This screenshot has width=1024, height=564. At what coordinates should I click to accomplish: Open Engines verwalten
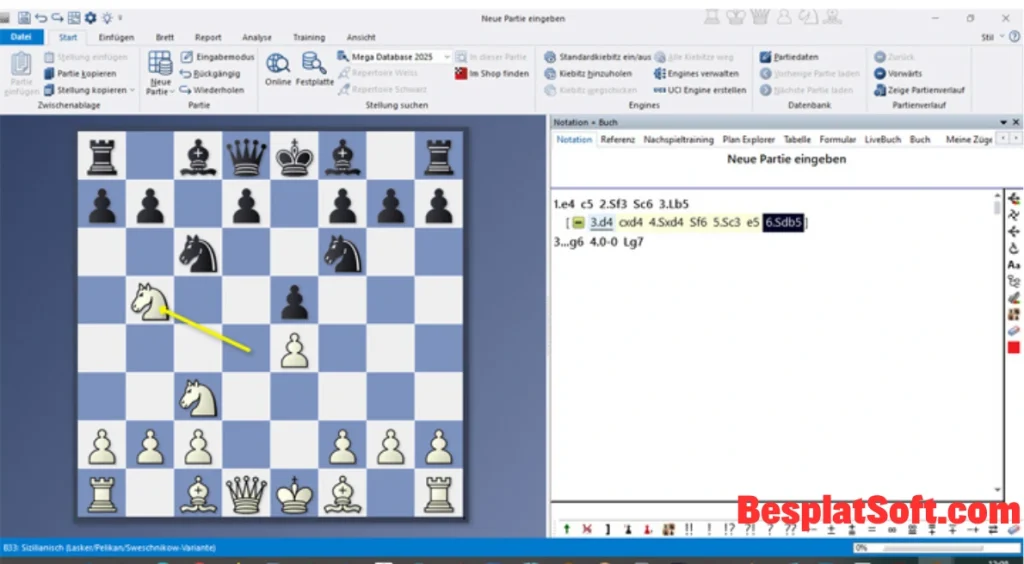pos(696,74)
